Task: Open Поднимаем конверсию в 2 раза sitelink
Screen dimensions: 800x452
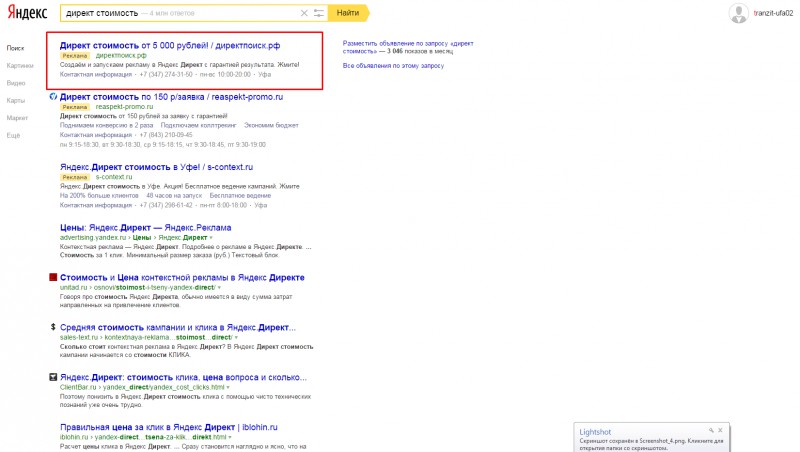Action: coord(107,125)
